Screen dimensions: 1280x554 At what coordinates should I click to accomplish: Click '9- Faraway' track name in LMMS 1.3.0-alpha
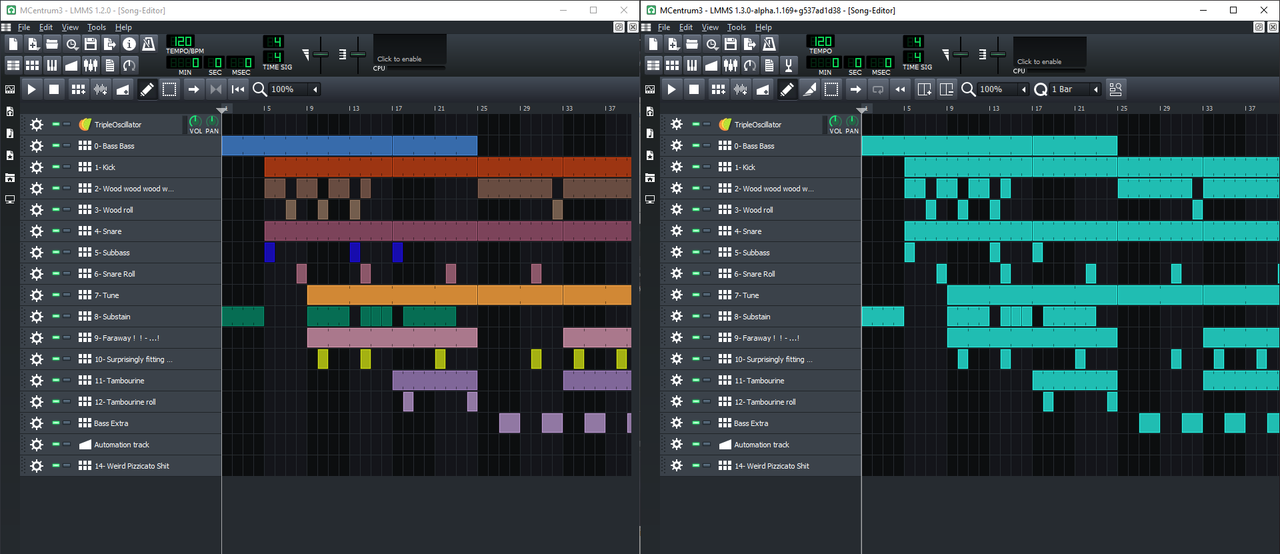tap(767, 338)
